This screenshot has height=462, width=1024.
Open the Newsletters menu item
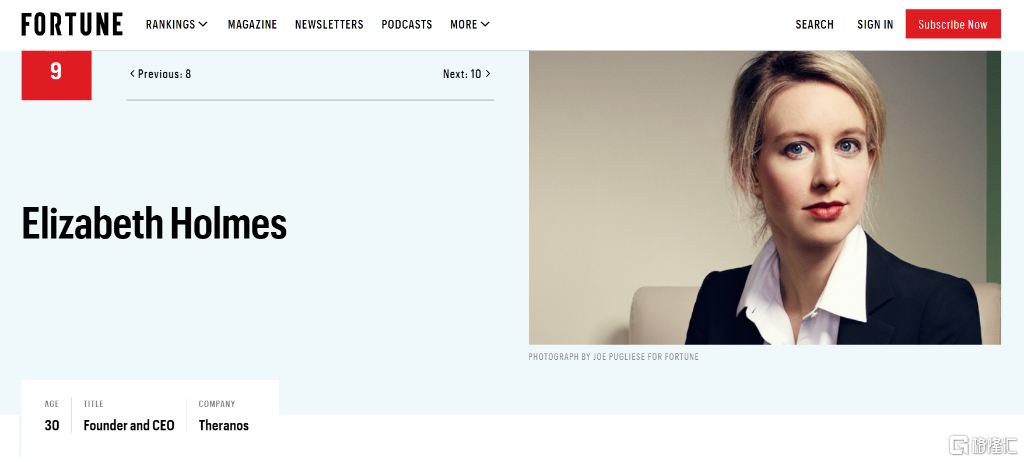(329, 24)
